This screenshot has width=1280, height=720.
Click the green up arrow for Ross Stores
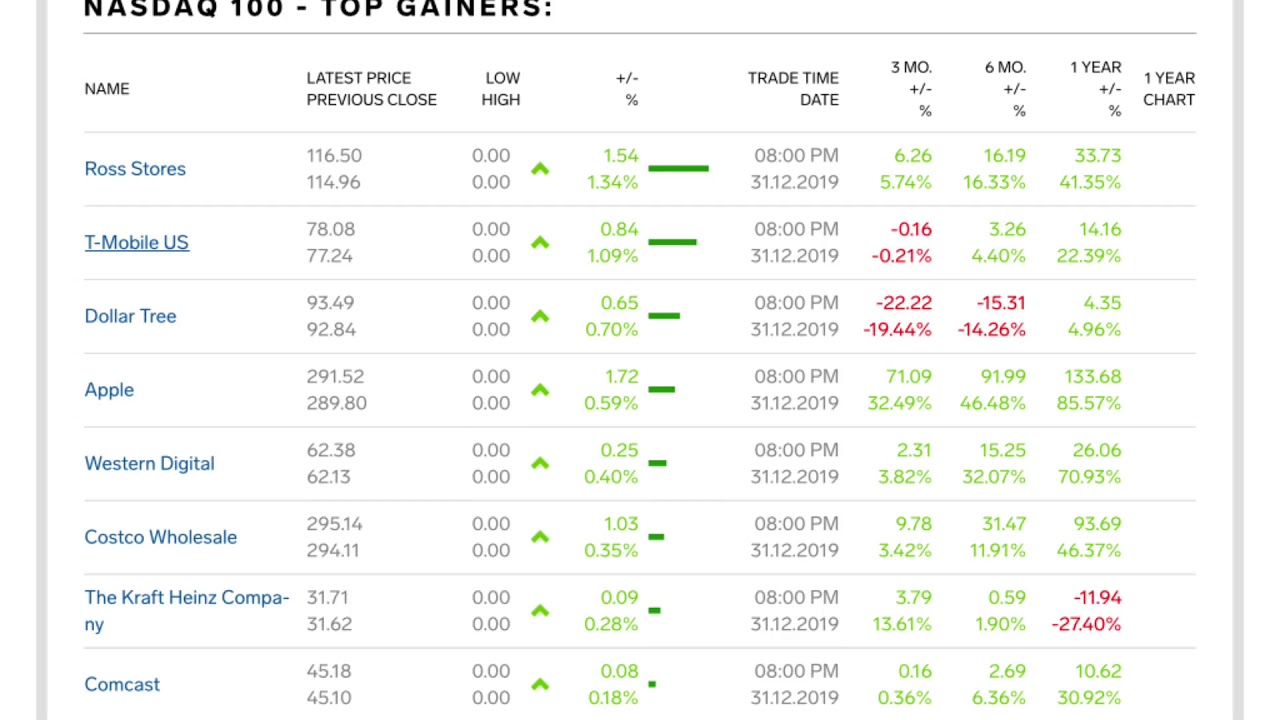(540, 169)
